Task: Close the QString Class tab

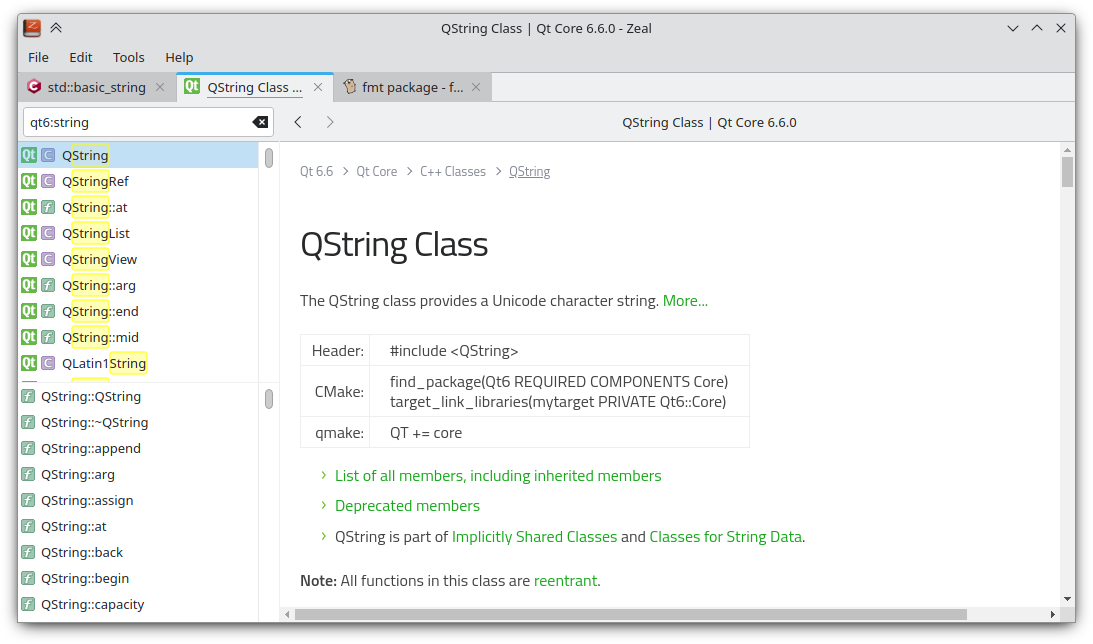Action: (318, 87)
